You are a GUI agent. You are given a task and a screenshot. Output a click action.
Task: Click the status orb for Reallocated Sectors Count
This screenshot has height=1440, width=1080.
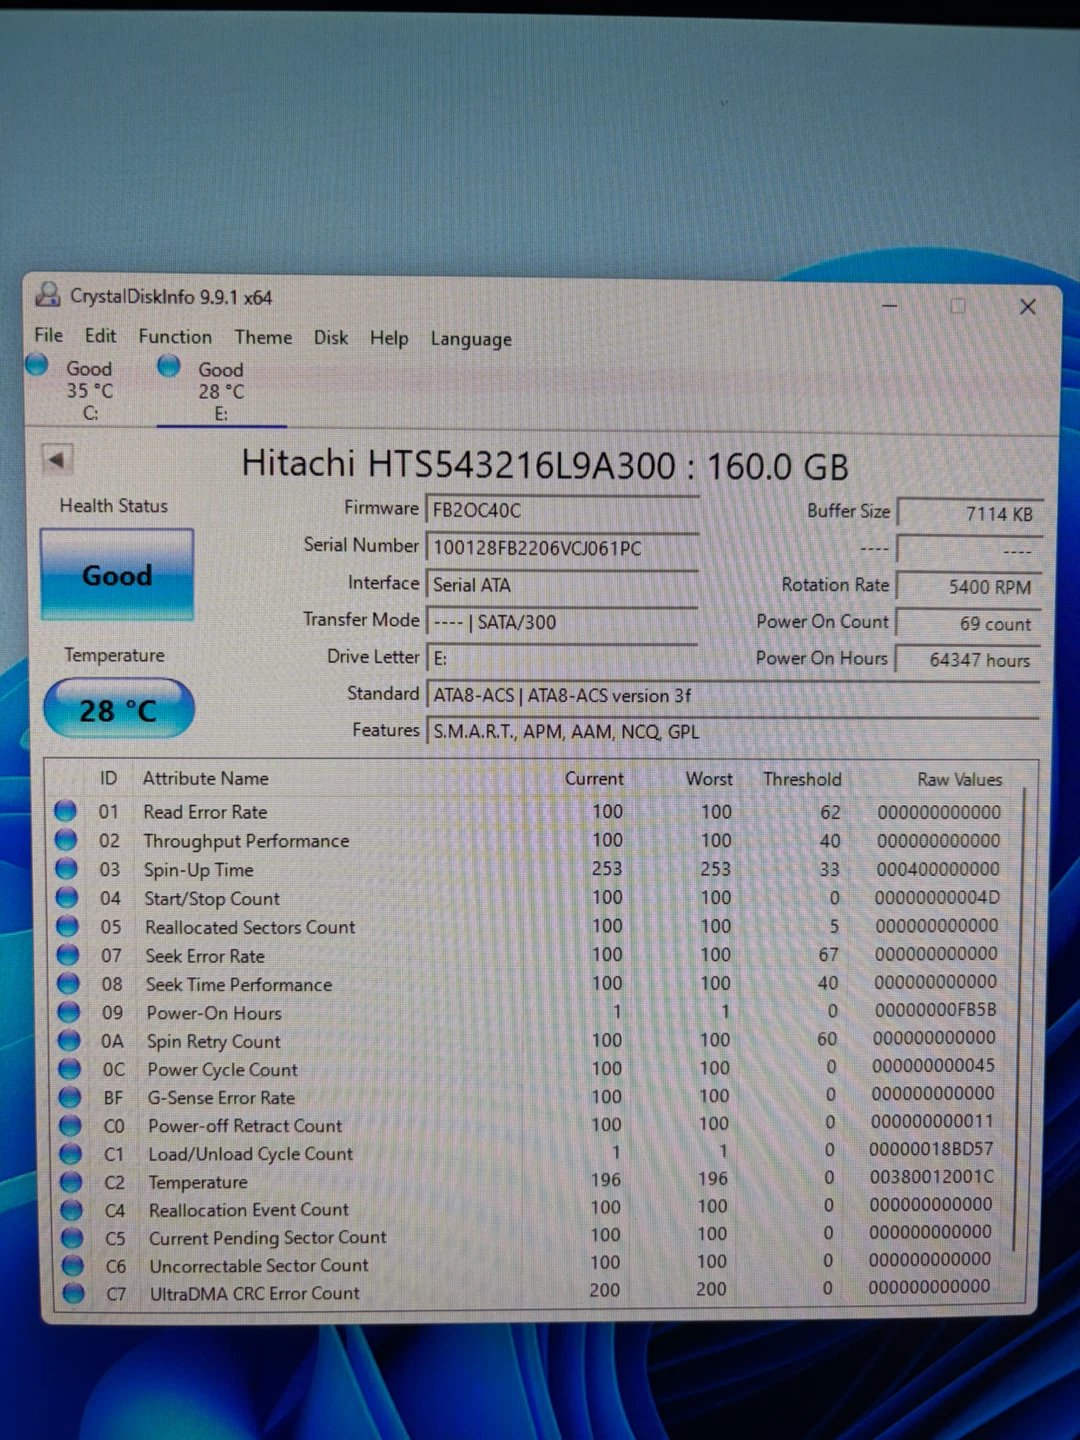pyautogui.click(x=67, y=927)
